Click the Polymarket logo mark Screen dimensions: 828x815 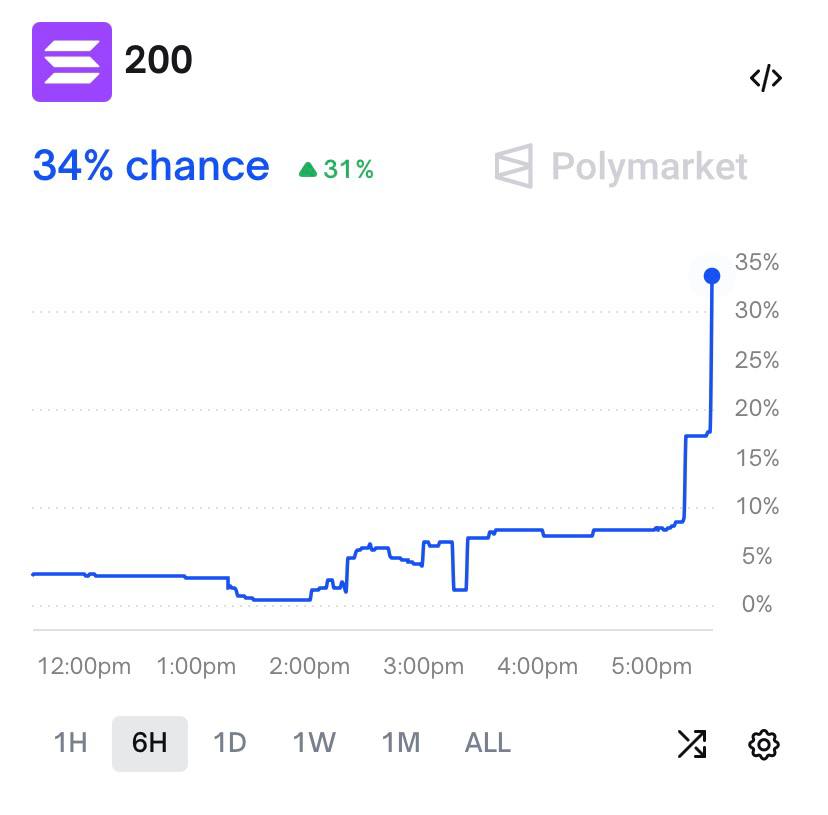click(514, 166)
